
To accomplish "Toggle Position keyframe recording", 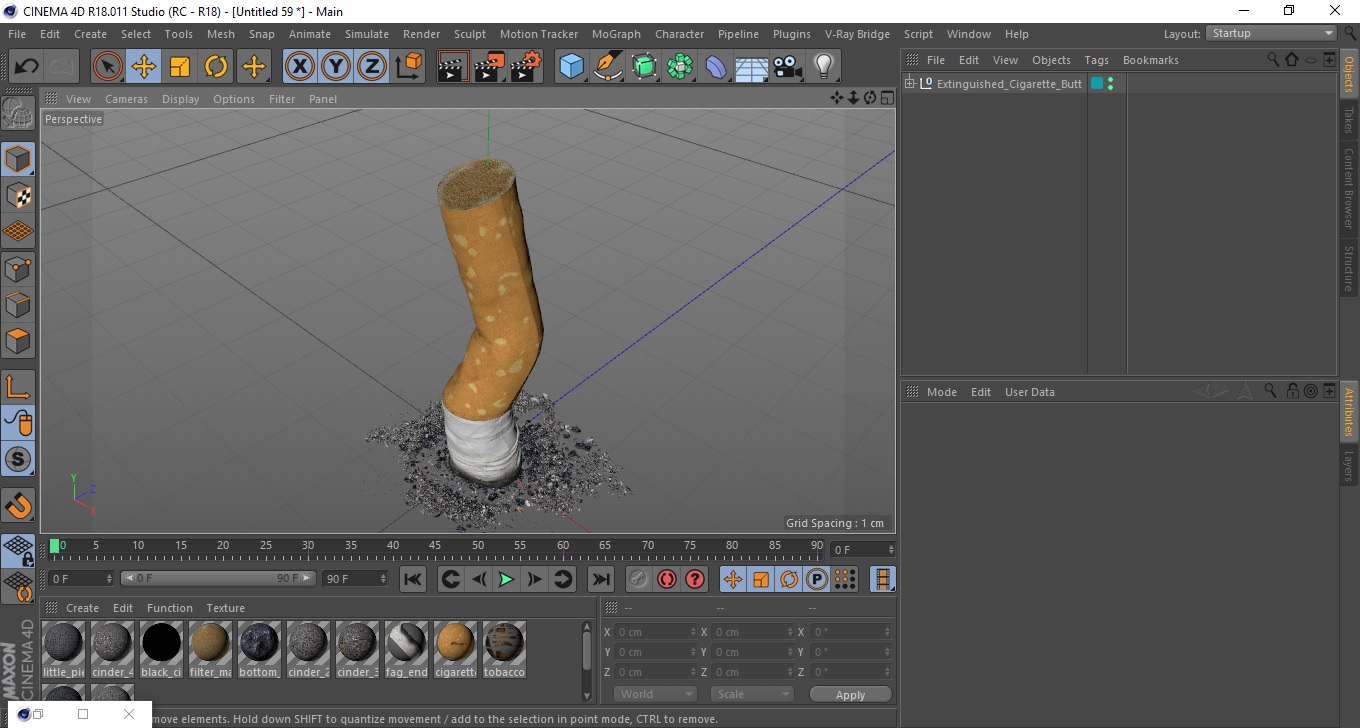I will click(x=733, y=579).
